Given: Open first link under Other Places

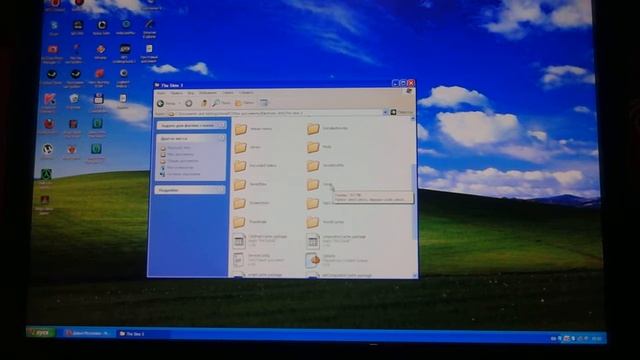Looking at the screenshot, I should point(176,148).
